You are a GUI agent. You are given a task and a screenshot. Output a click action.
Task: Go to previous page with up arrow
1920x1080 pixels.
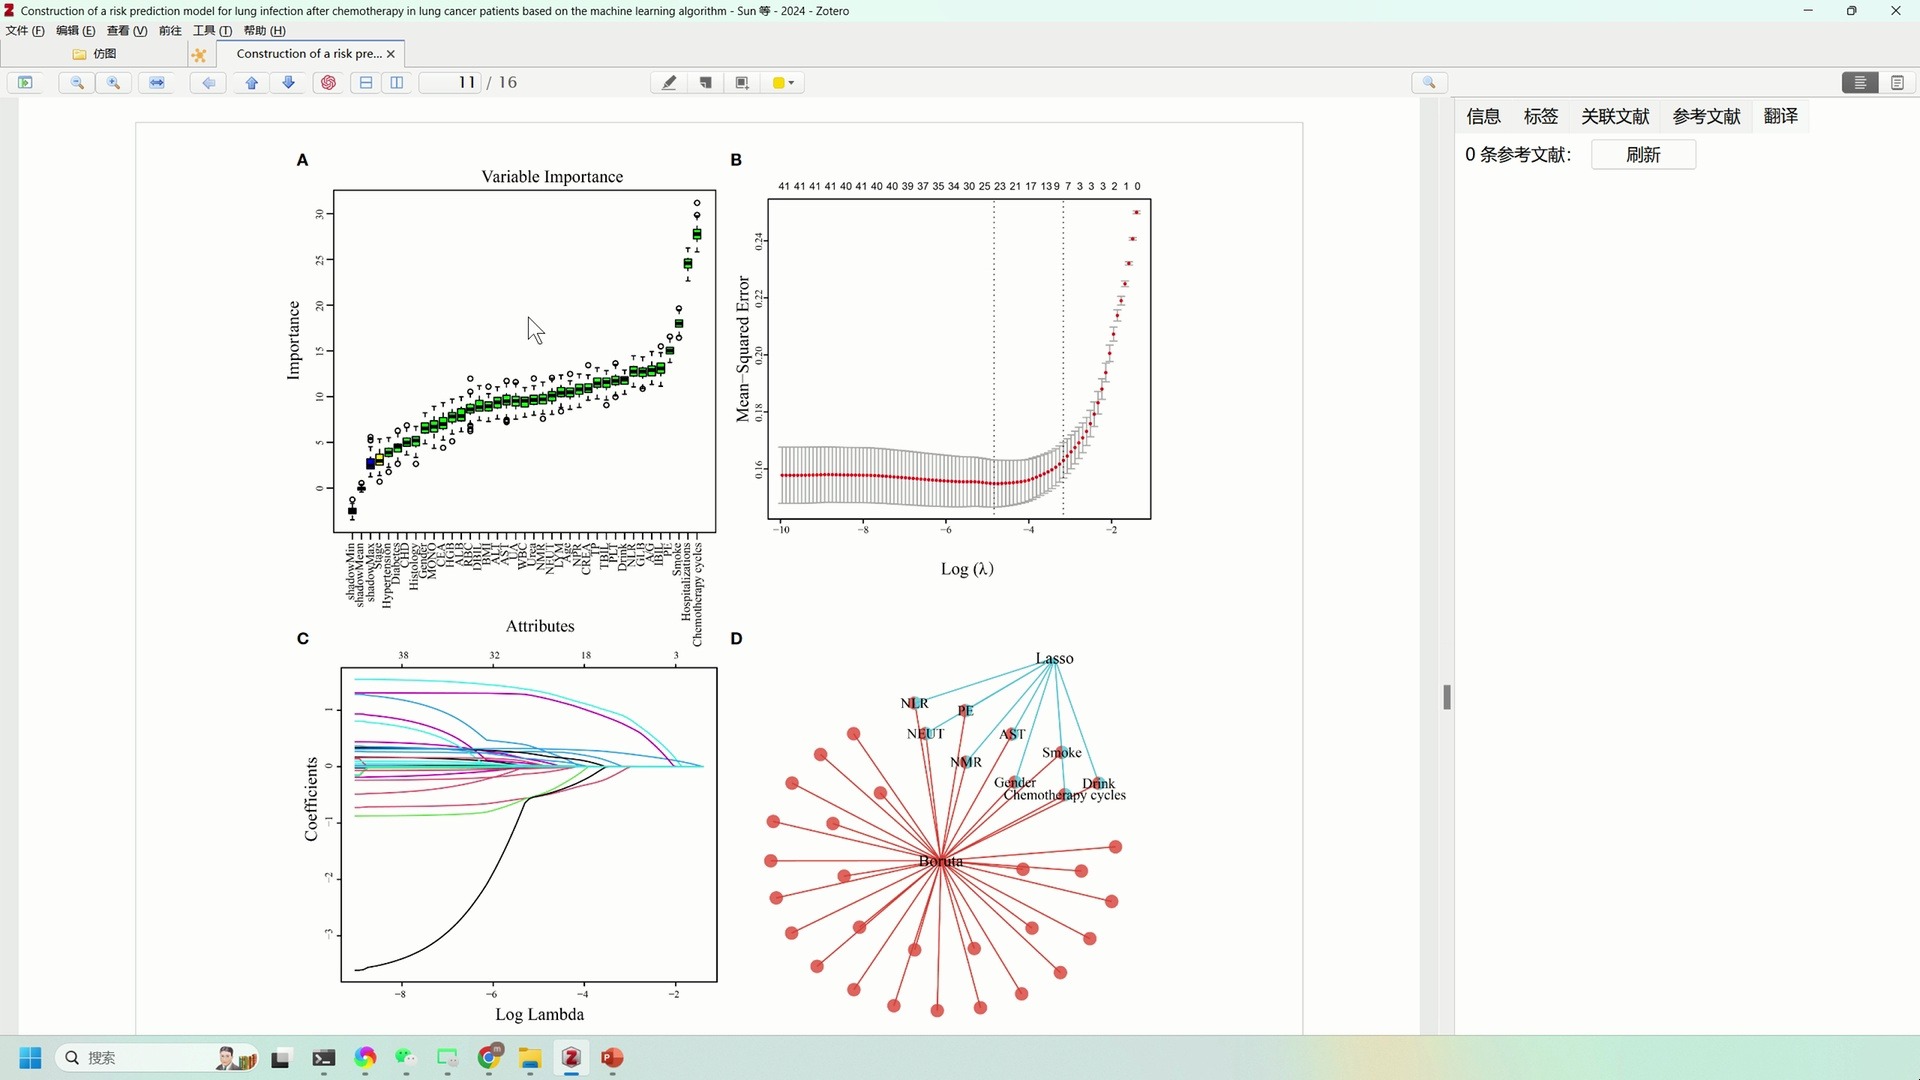point(252,83)
